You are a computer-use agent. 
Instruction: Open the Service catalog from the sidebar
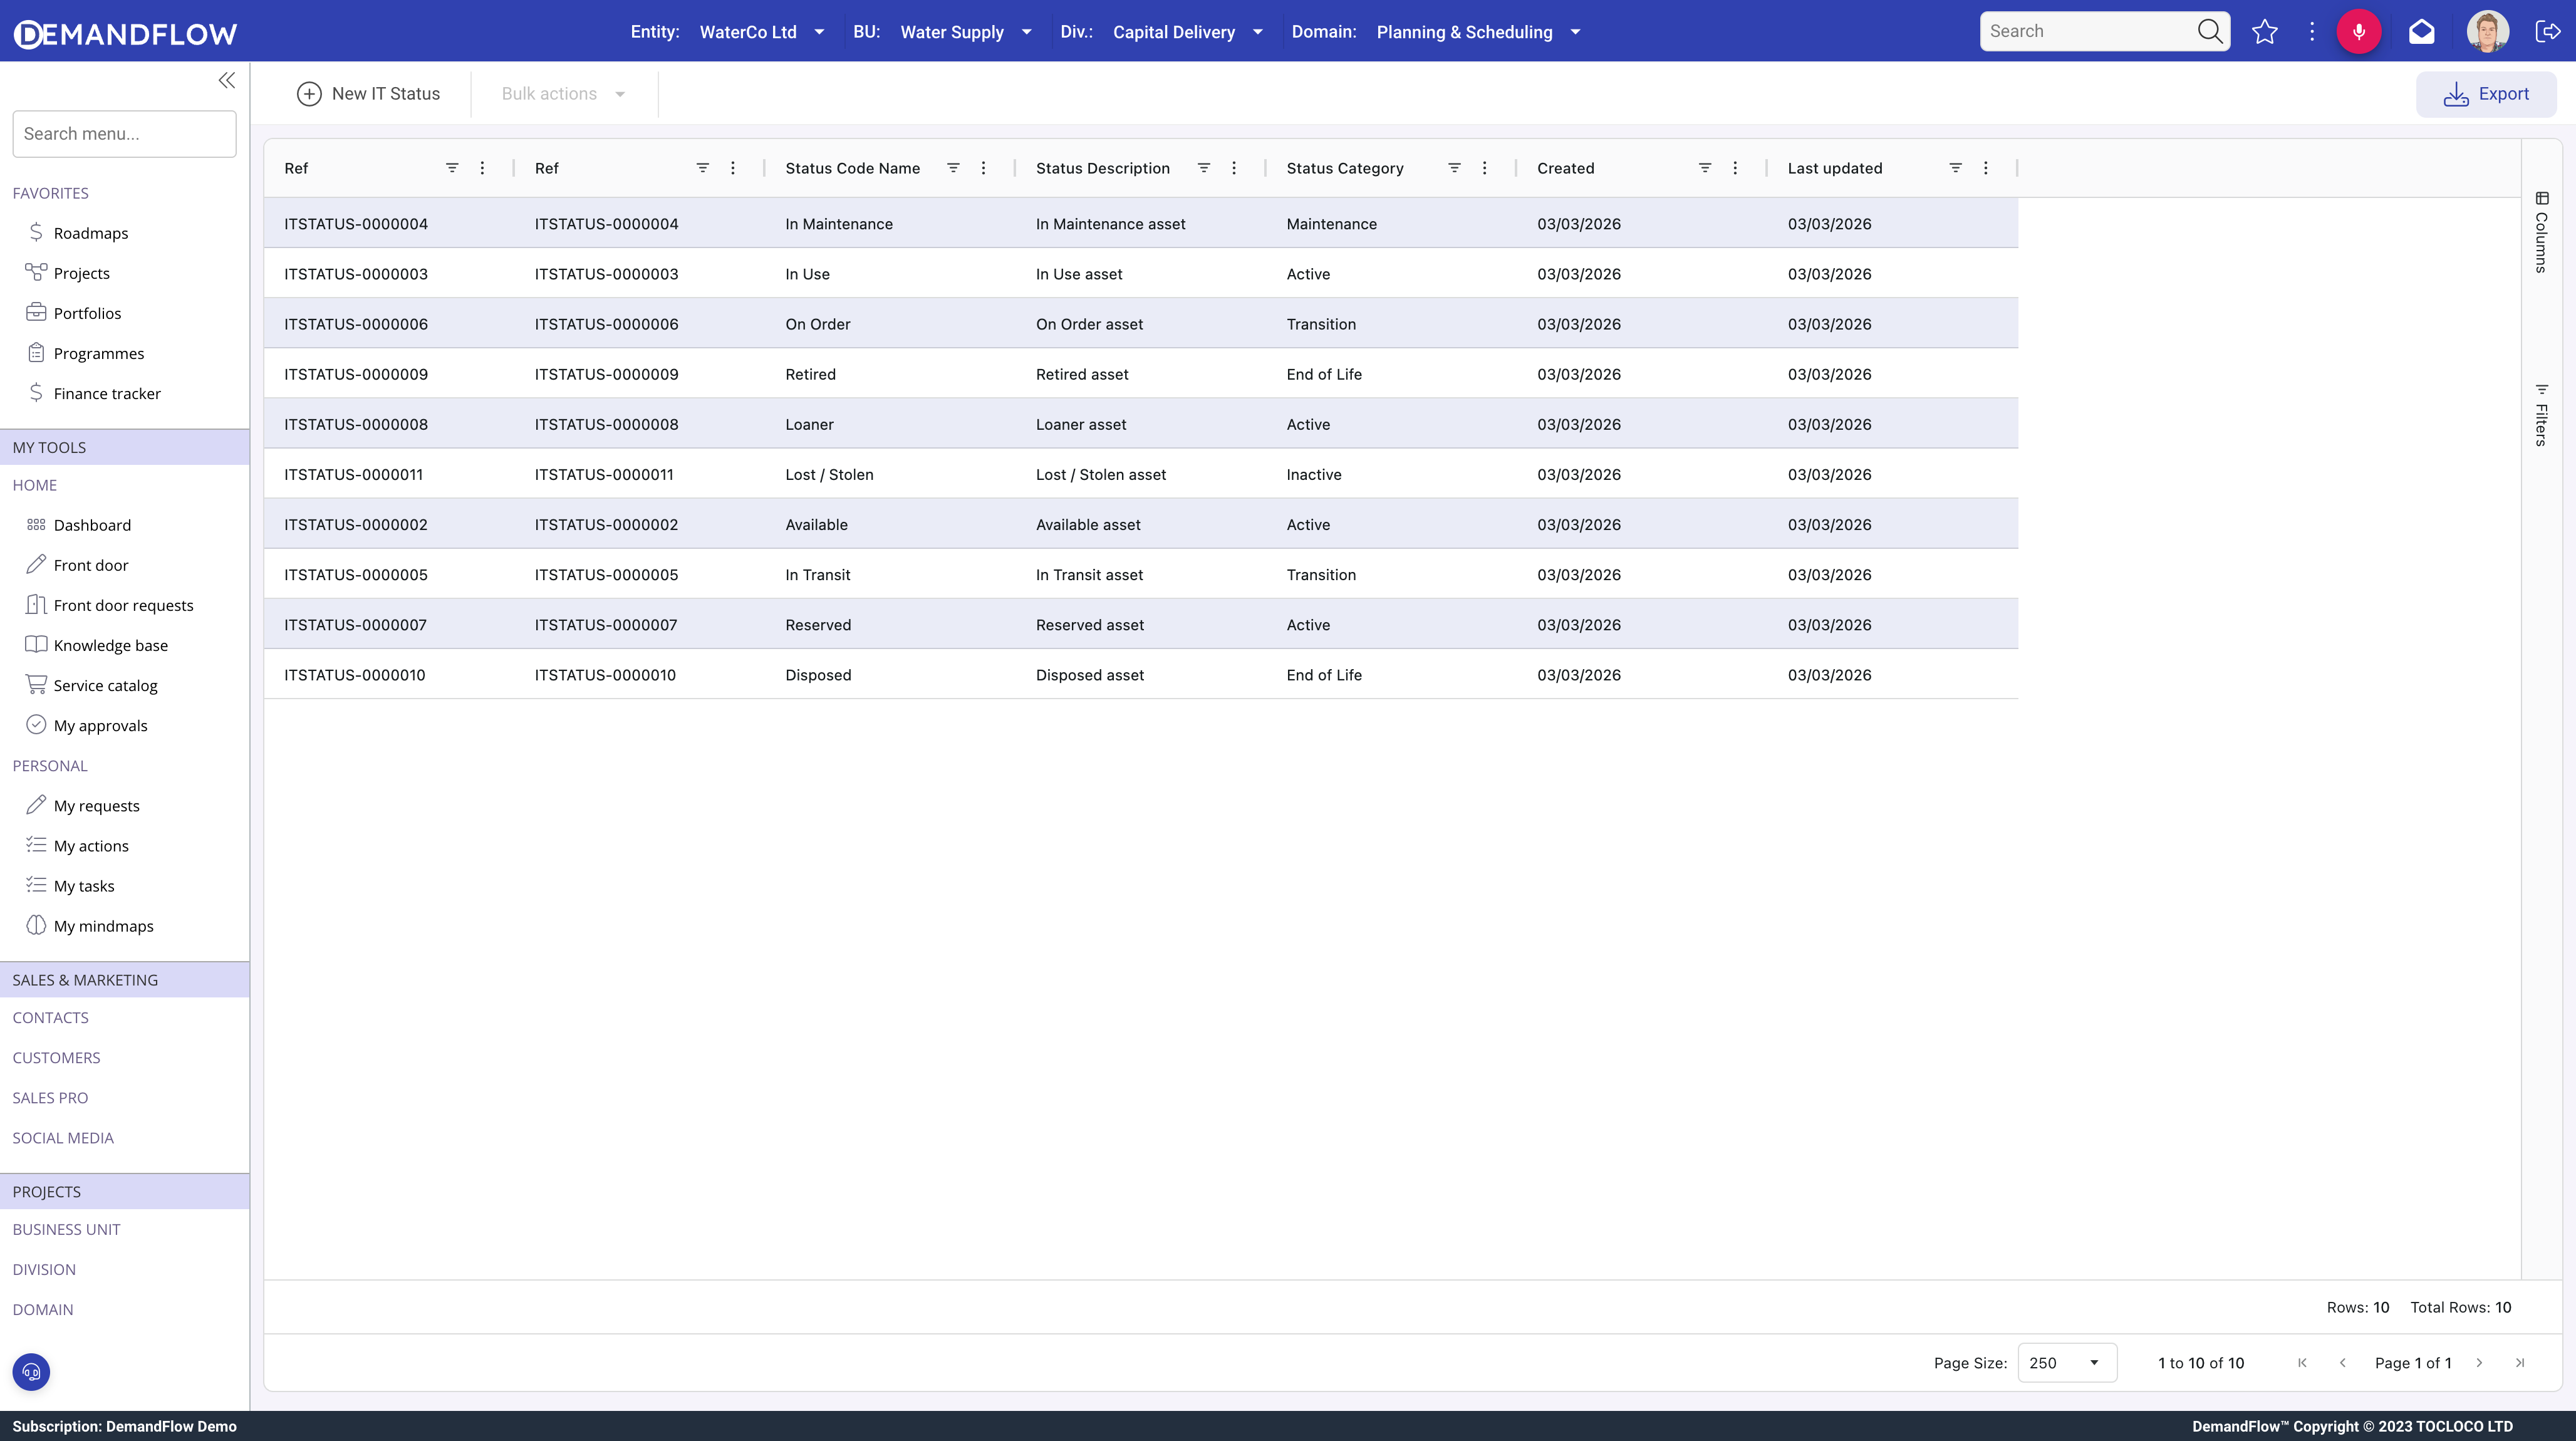coord(105,684)
